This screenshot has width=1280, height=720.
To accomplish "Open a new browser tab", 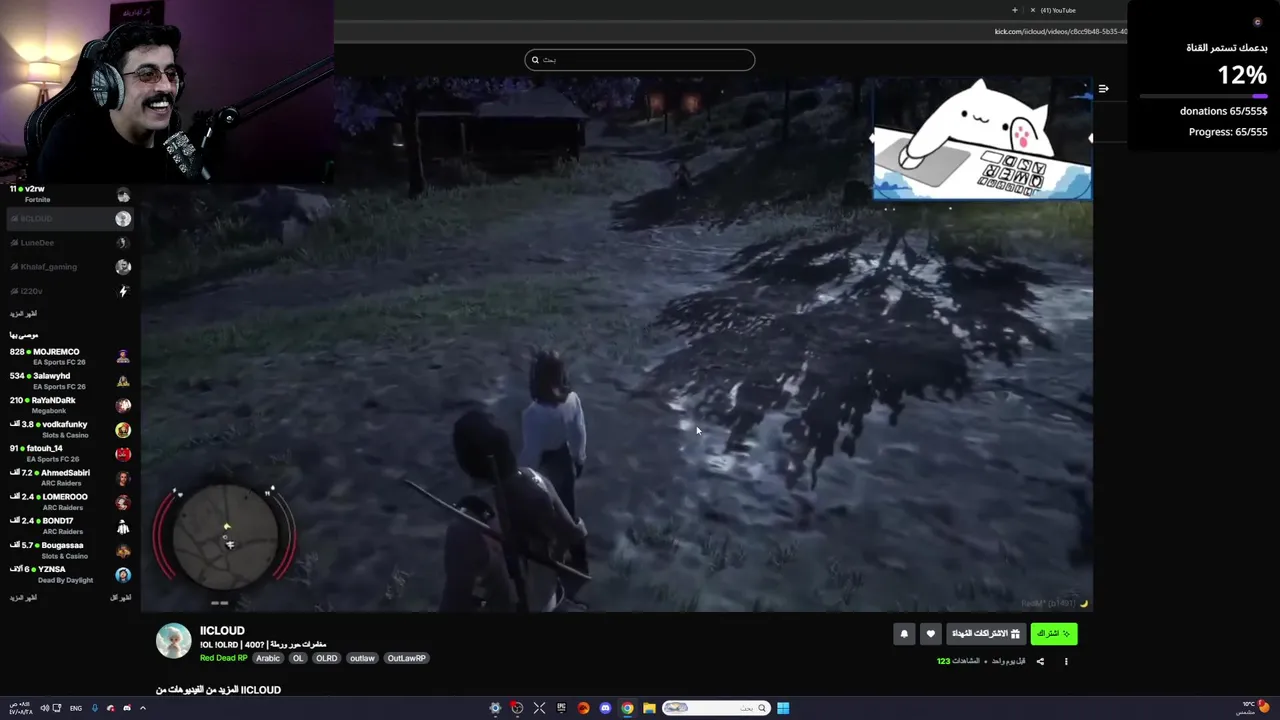I will (1014, 10).
